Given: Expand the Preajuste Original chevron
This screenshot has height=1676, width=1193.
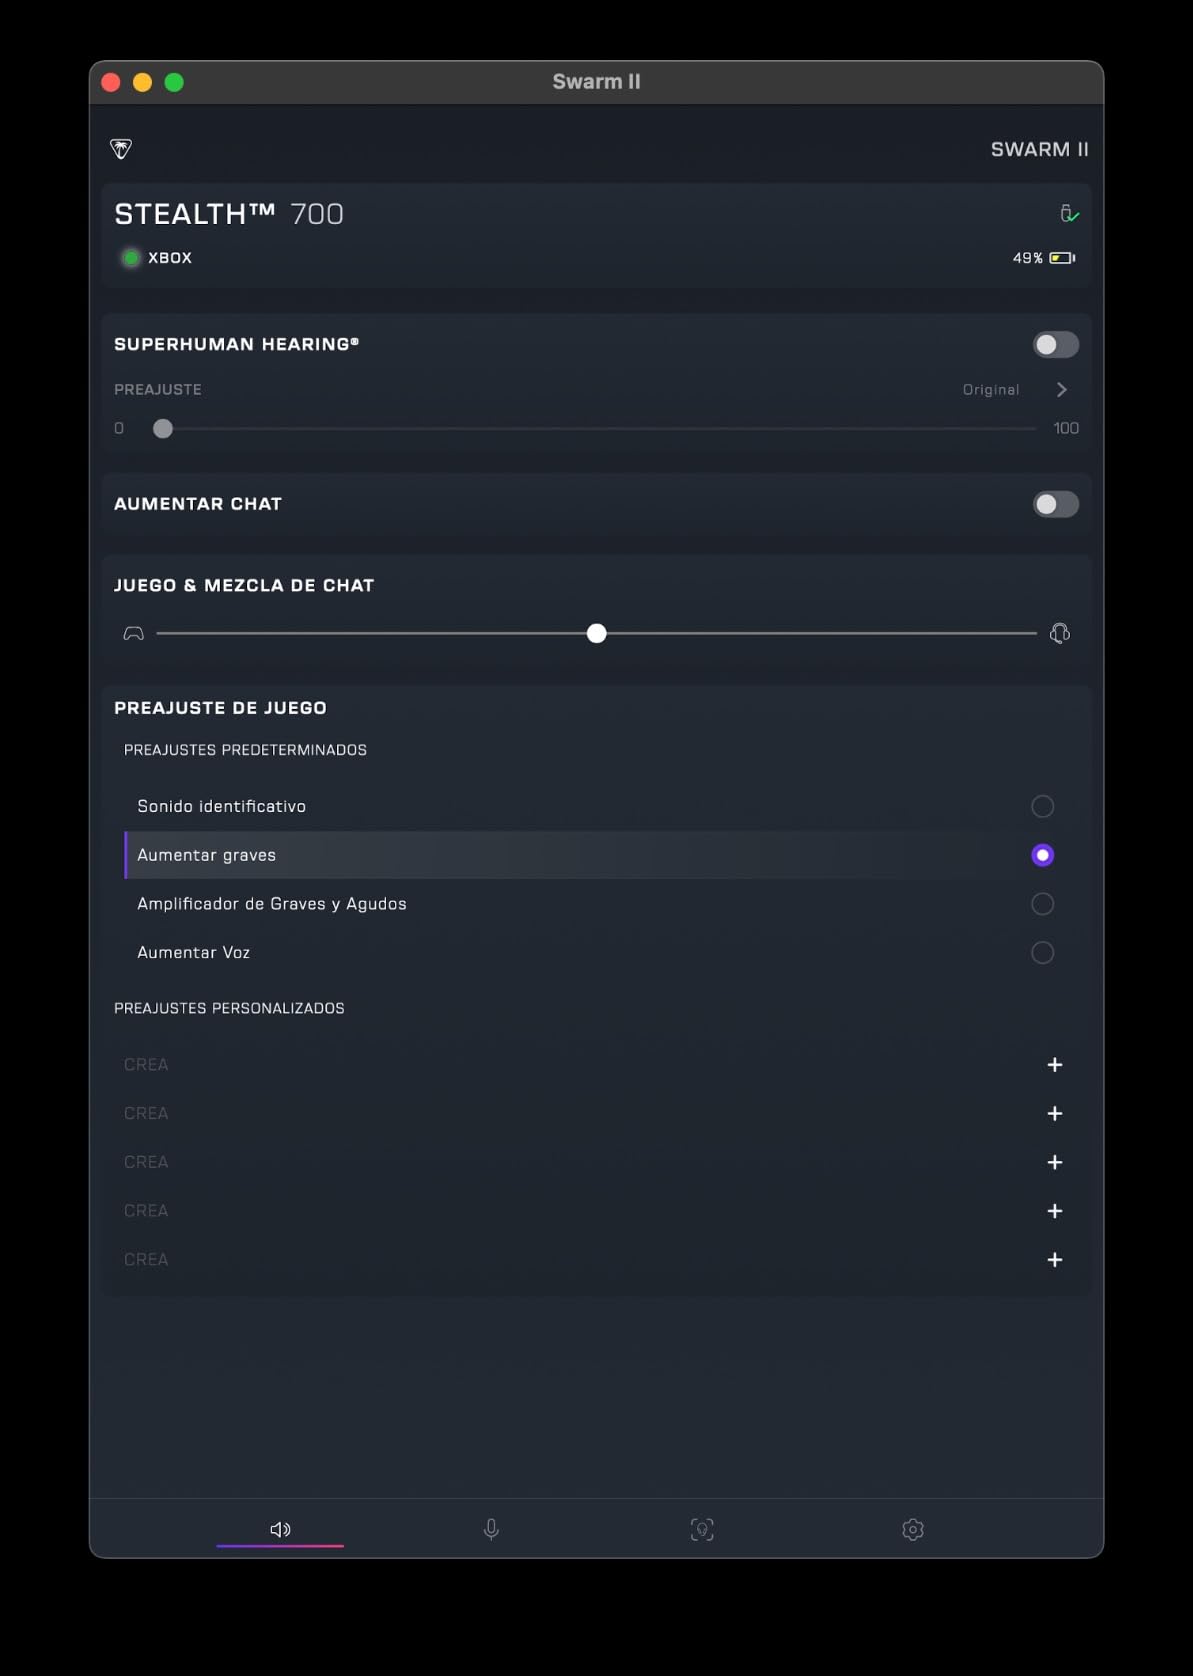Looking at the screenshot, I should (1062, 390).
